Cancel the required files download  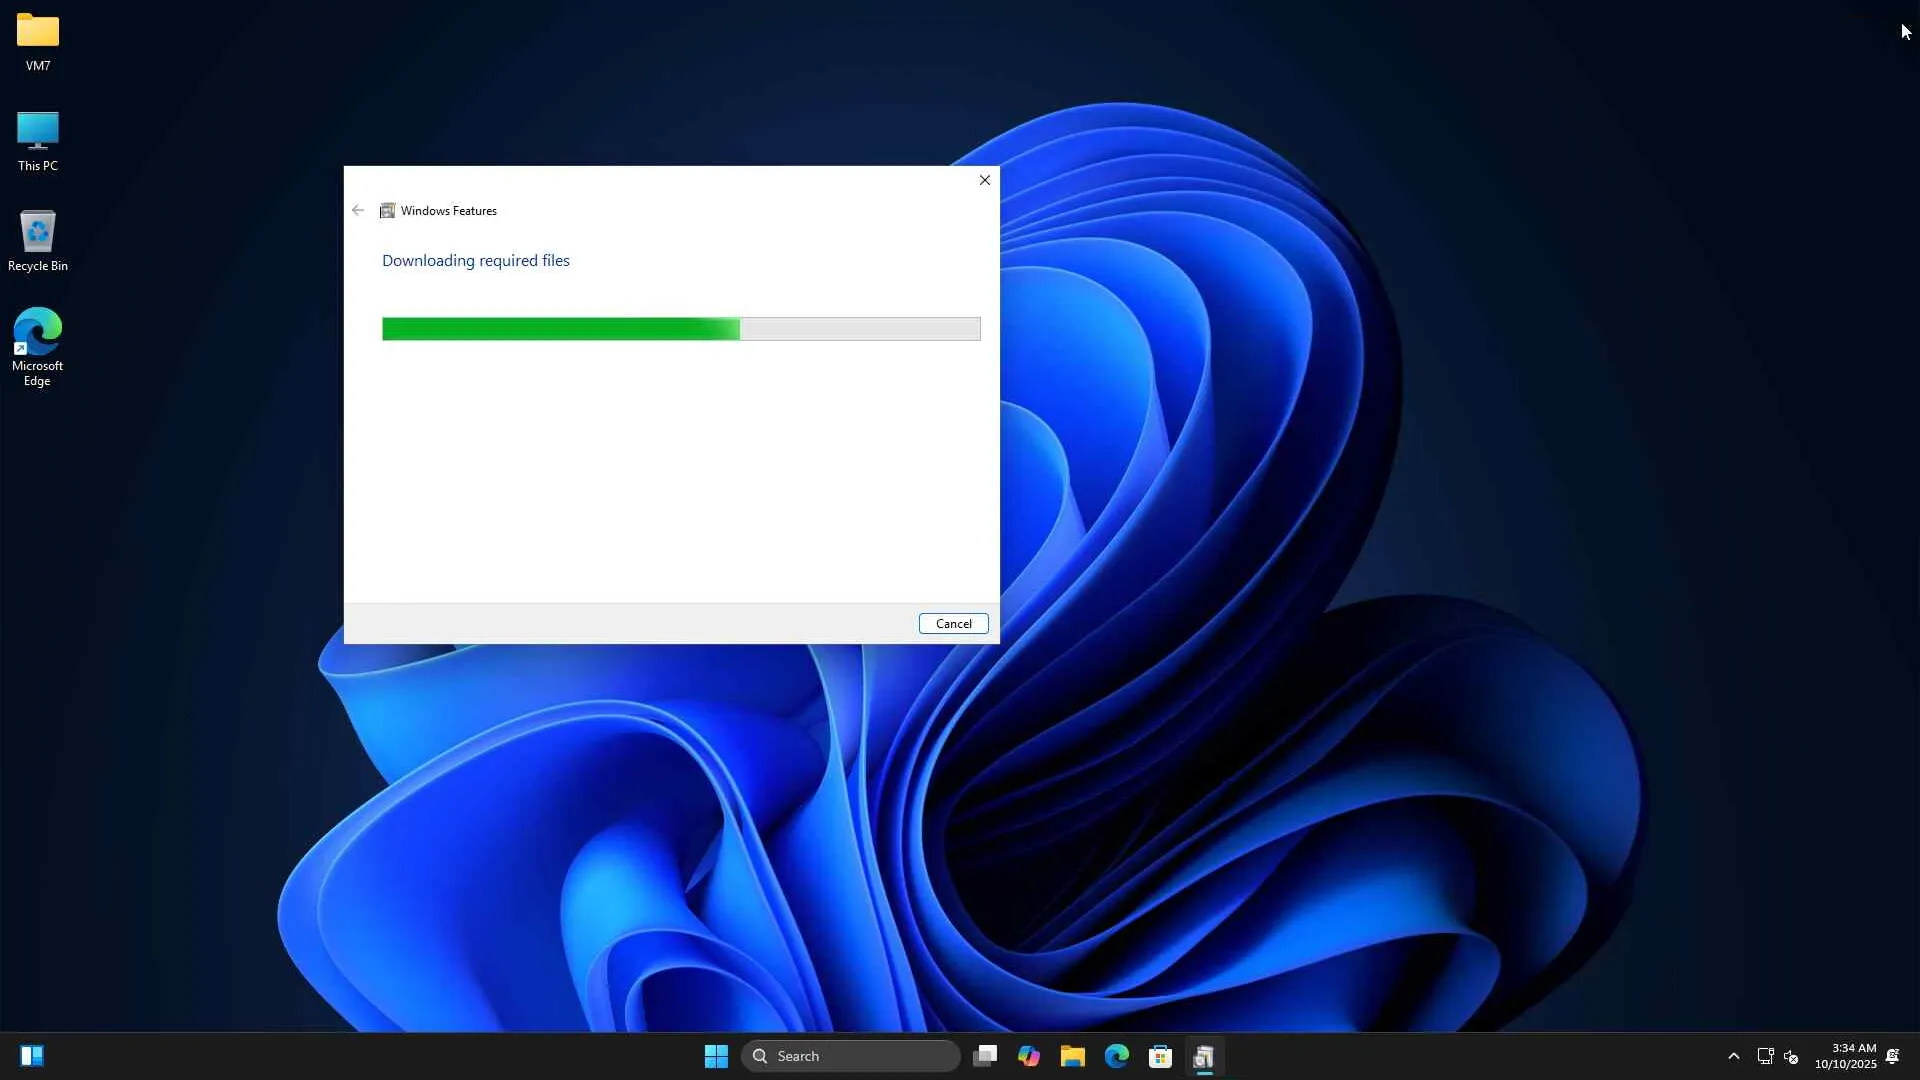[953, 624]
